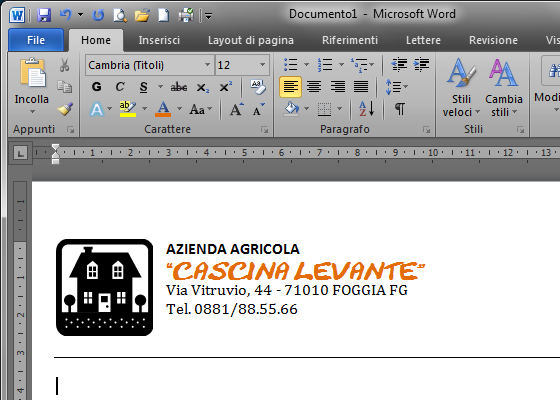Screen dimensions: 560x400
Task: Increase paragraph indent icon
Action: 421,65
